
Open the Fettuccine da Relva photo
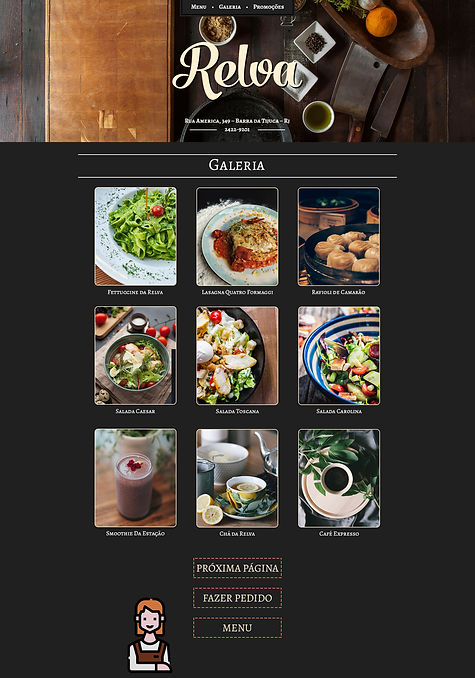tap(136, 237)
